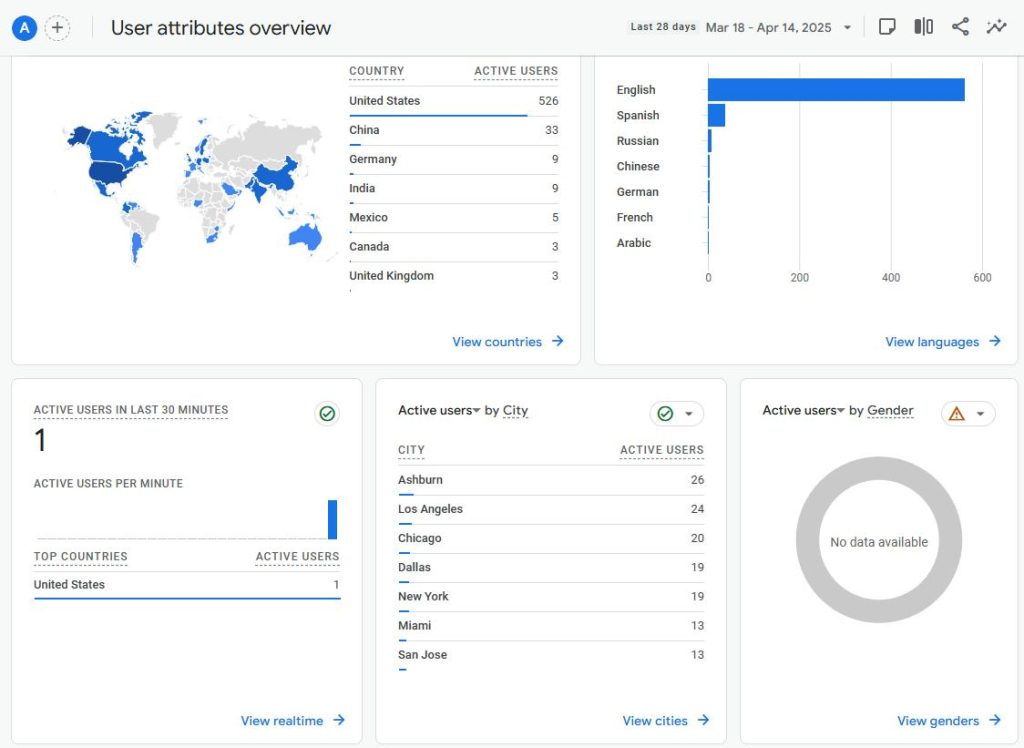This screenshot has height=748, width=1024.
Task: Open the warning dropdown in the Gender card
Action: [x=968, y=414]
